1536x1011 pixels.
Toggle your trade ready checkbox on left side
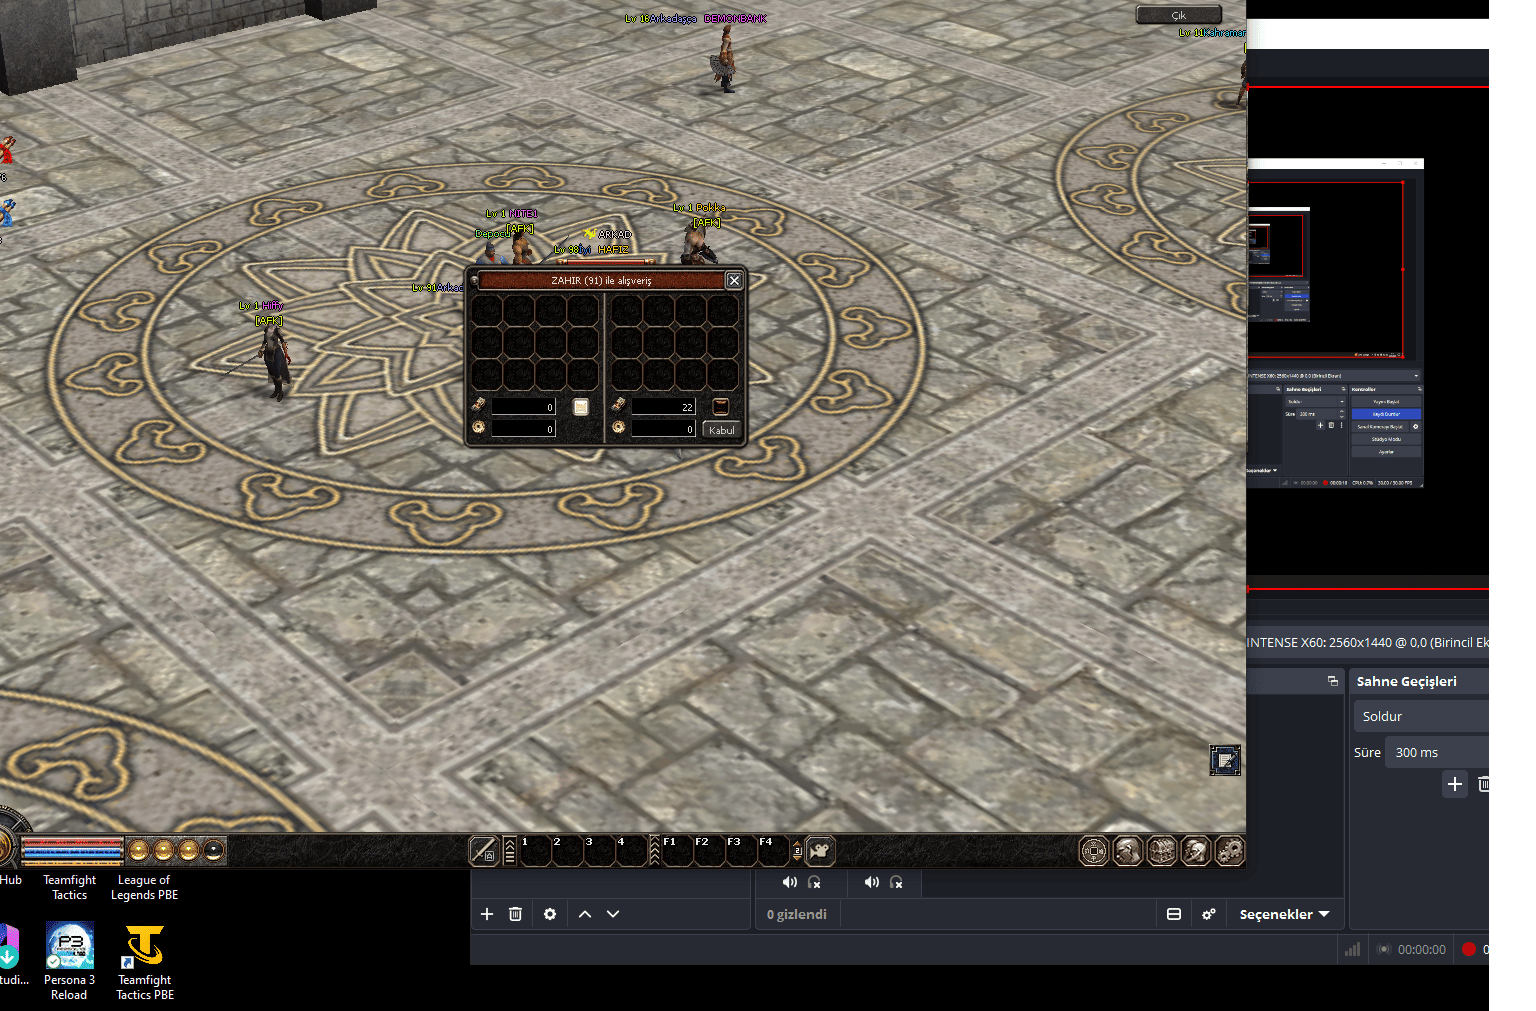580,407
